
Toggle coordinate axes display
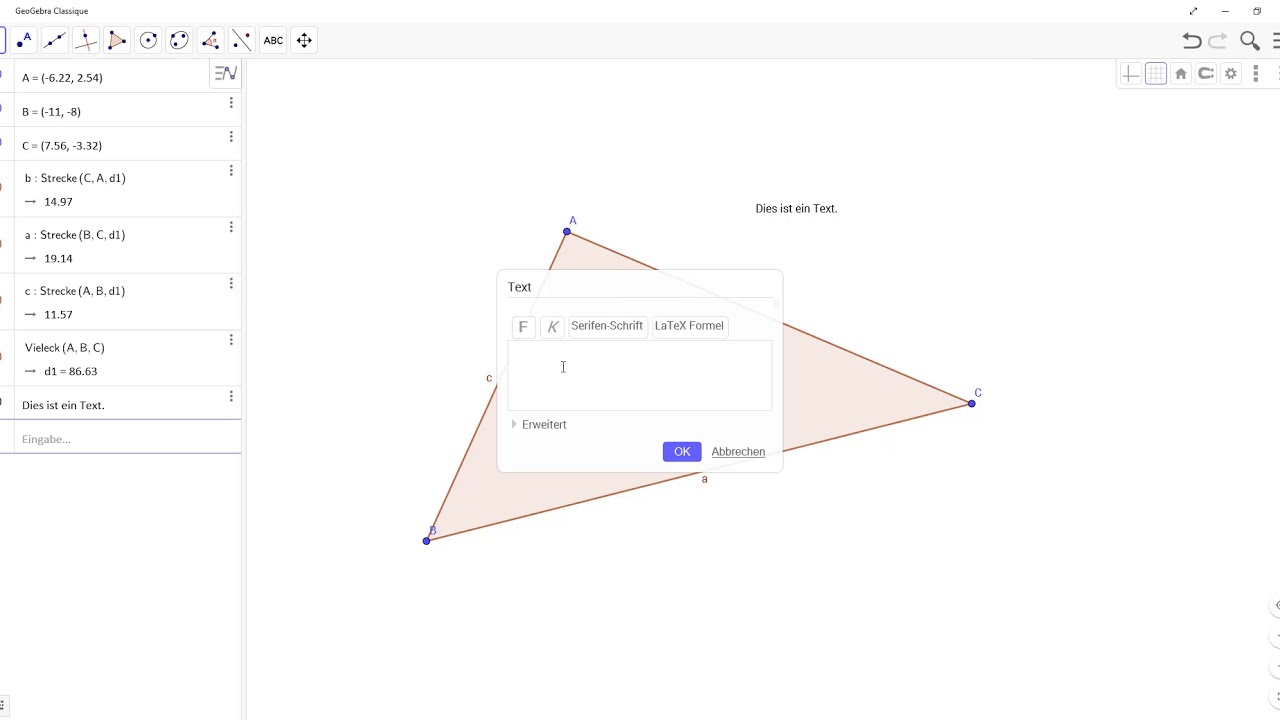1130,74
